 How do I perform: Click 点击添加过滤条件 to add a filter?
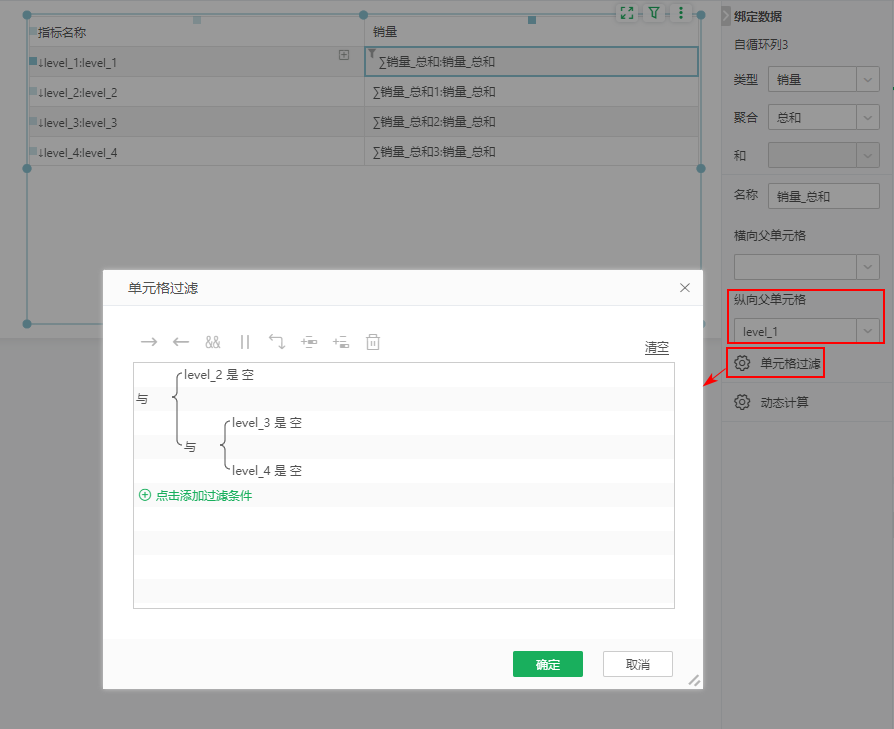pyautogui.click(x=196, y=495)
